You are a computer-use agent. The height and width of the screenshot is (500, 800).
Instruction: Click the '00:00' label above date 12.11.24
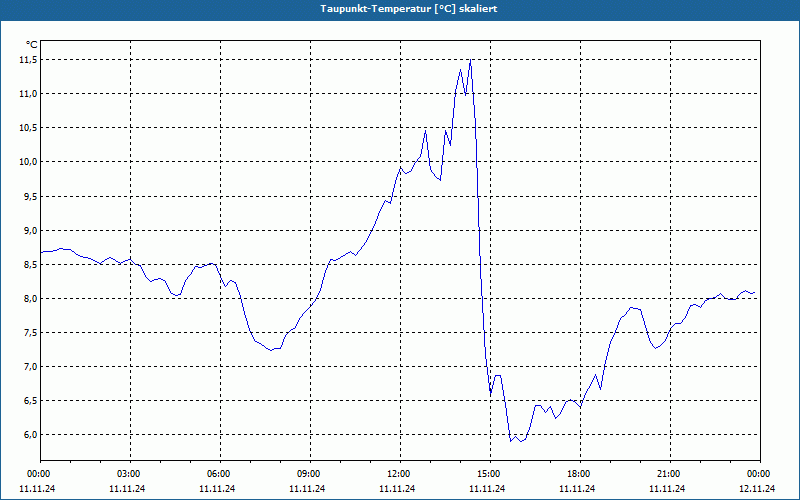click(760, 474)
